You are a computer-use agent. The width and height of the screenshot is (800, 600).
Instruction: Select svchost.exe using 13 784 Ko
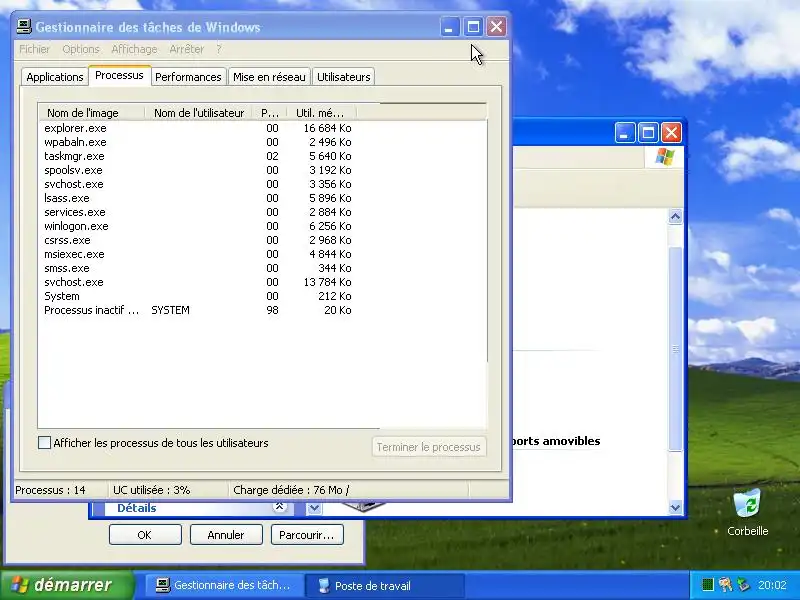[198, 282]
